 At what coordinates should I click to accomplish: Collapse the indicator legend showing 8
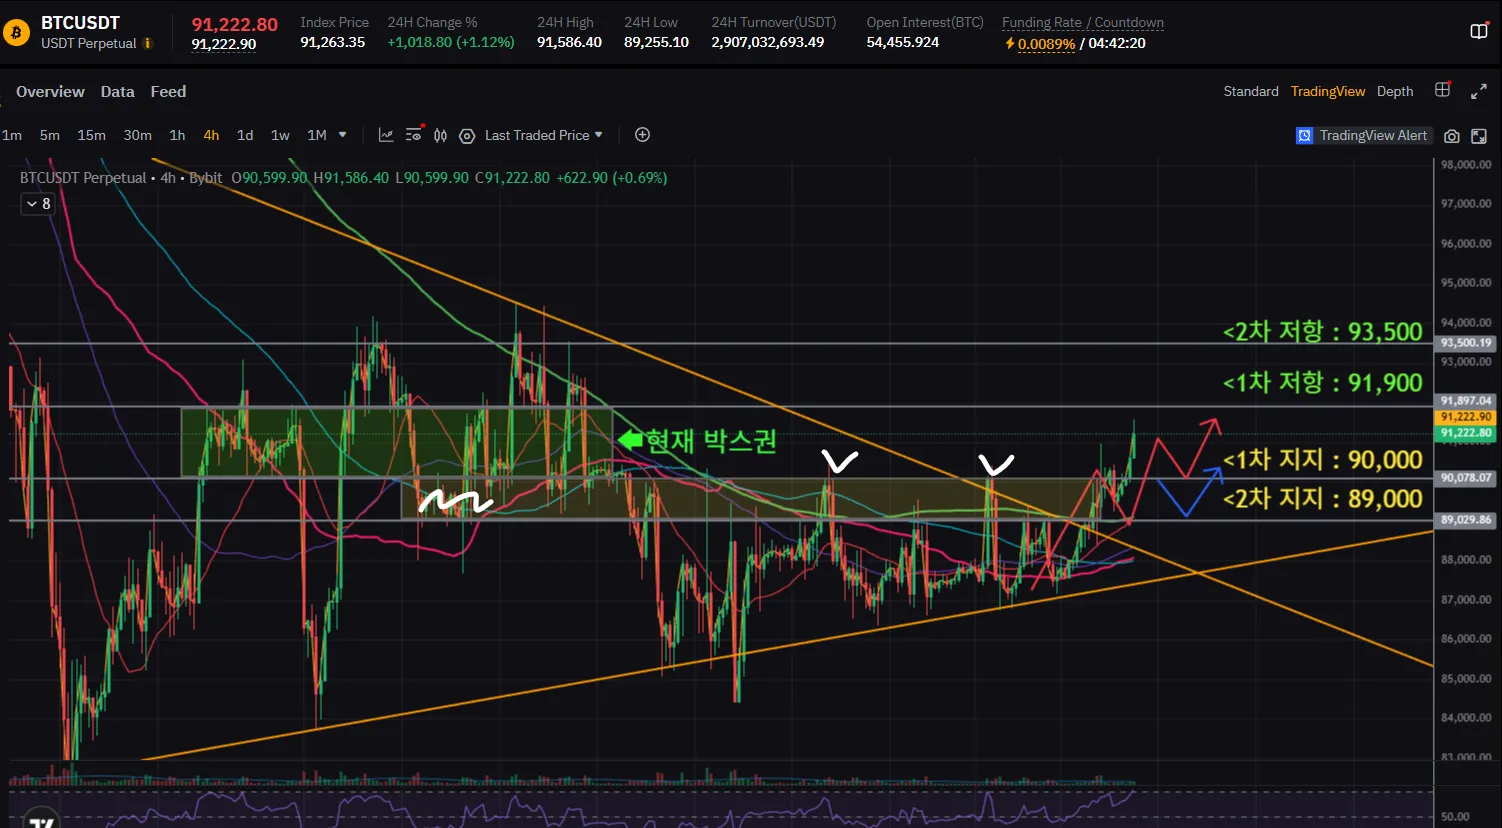[38, 204]
